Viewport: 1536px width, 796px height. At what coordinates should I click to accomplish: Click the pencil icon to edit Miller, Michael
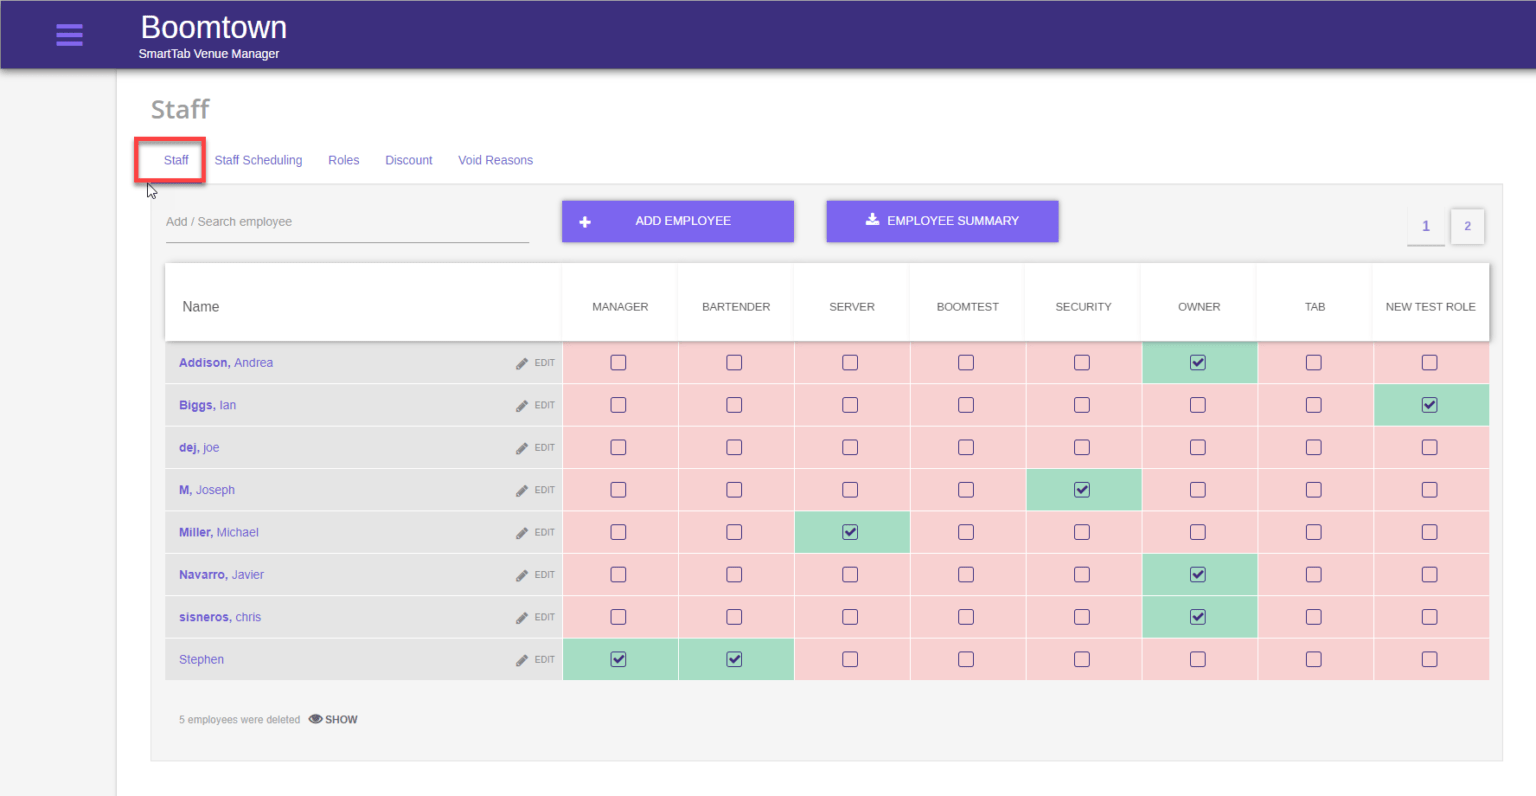click(x=521, y=532)
